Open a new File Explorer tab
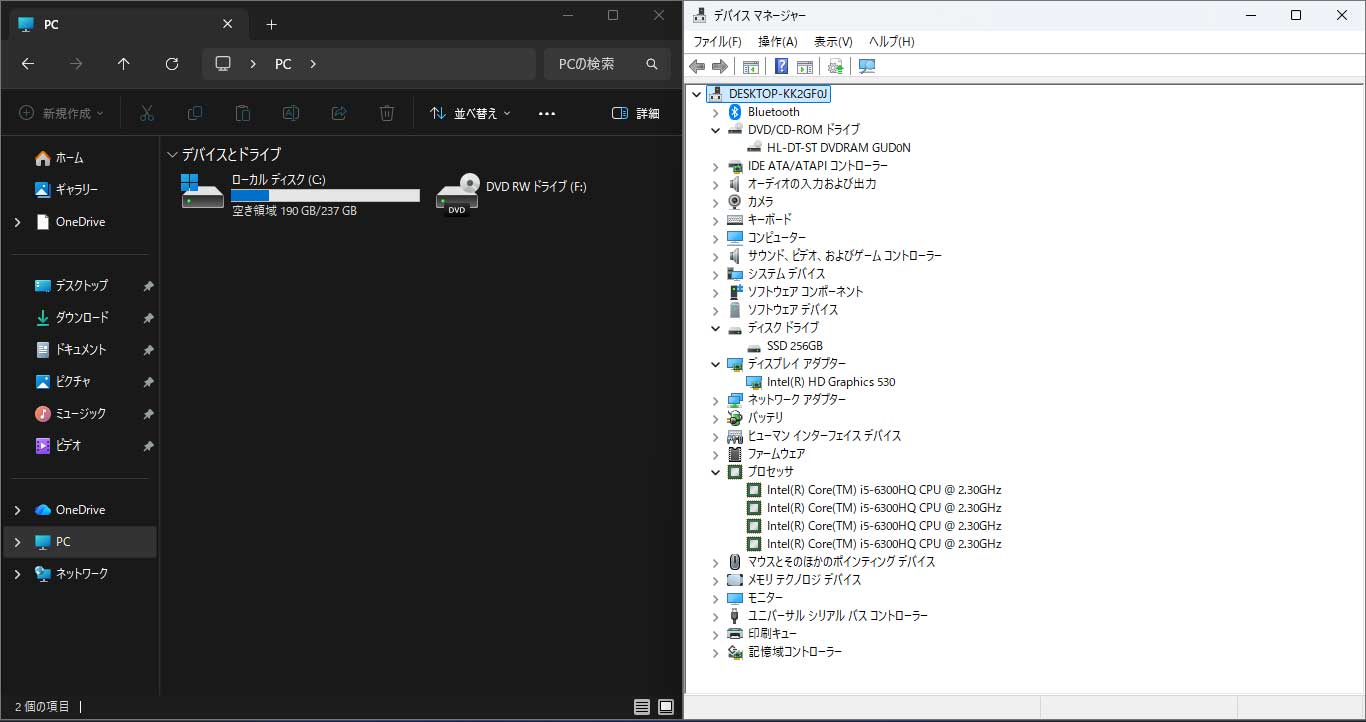The image size is (1366, 722). [x=271, y=25]
